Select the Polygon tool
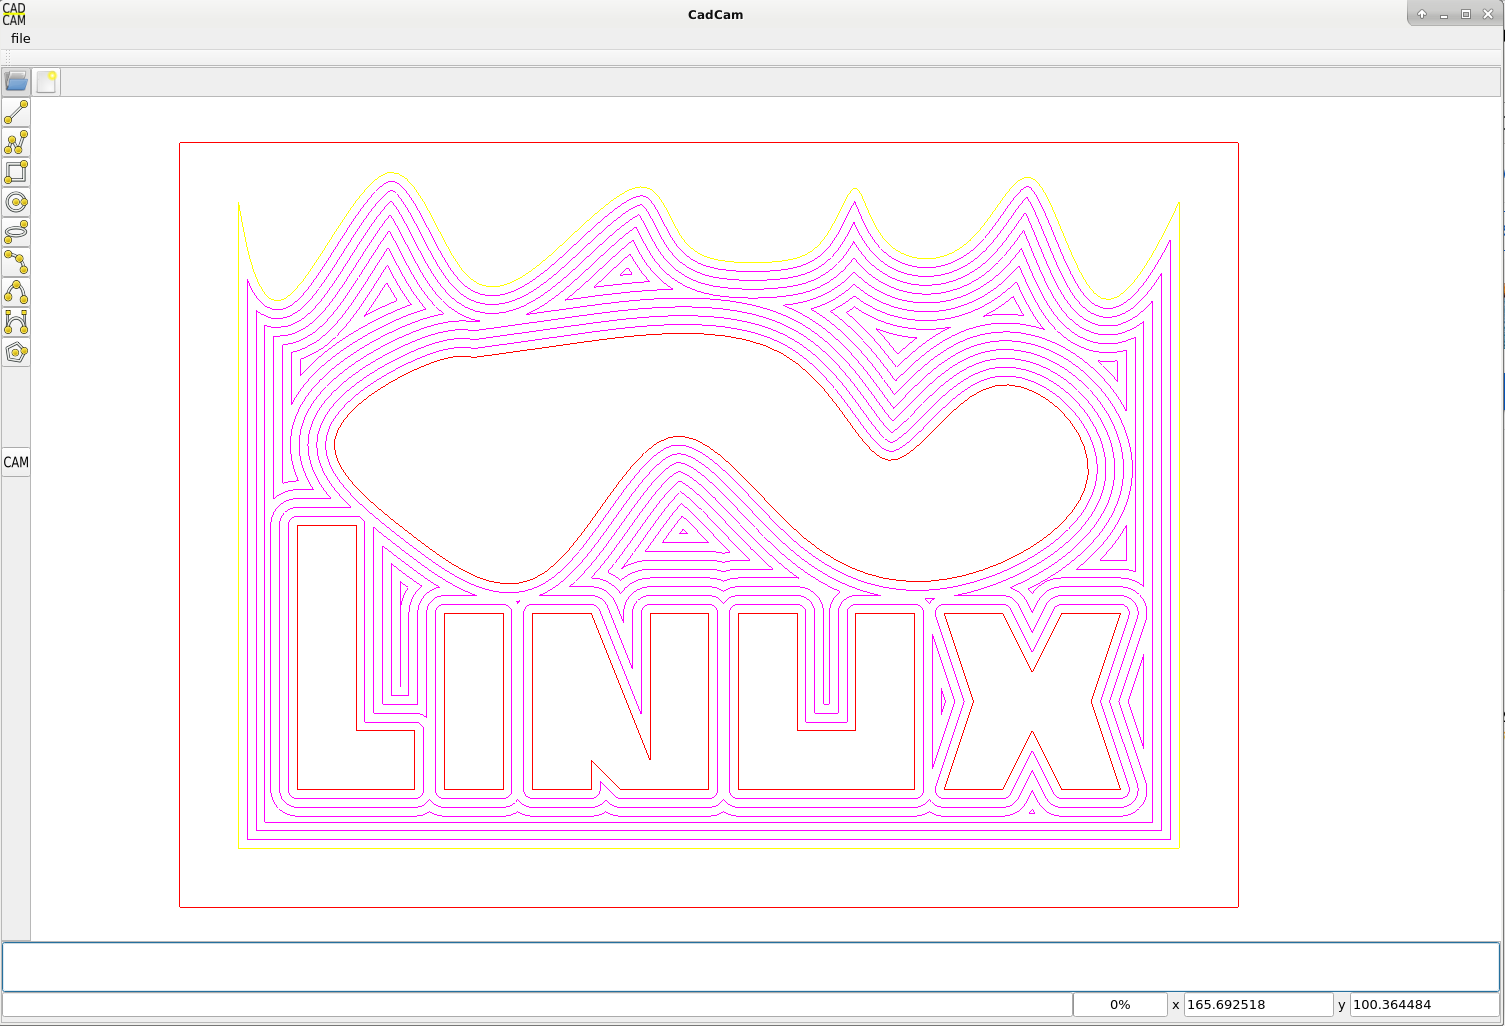This screenshot has width=1505, height=1026. coord(16,352)
